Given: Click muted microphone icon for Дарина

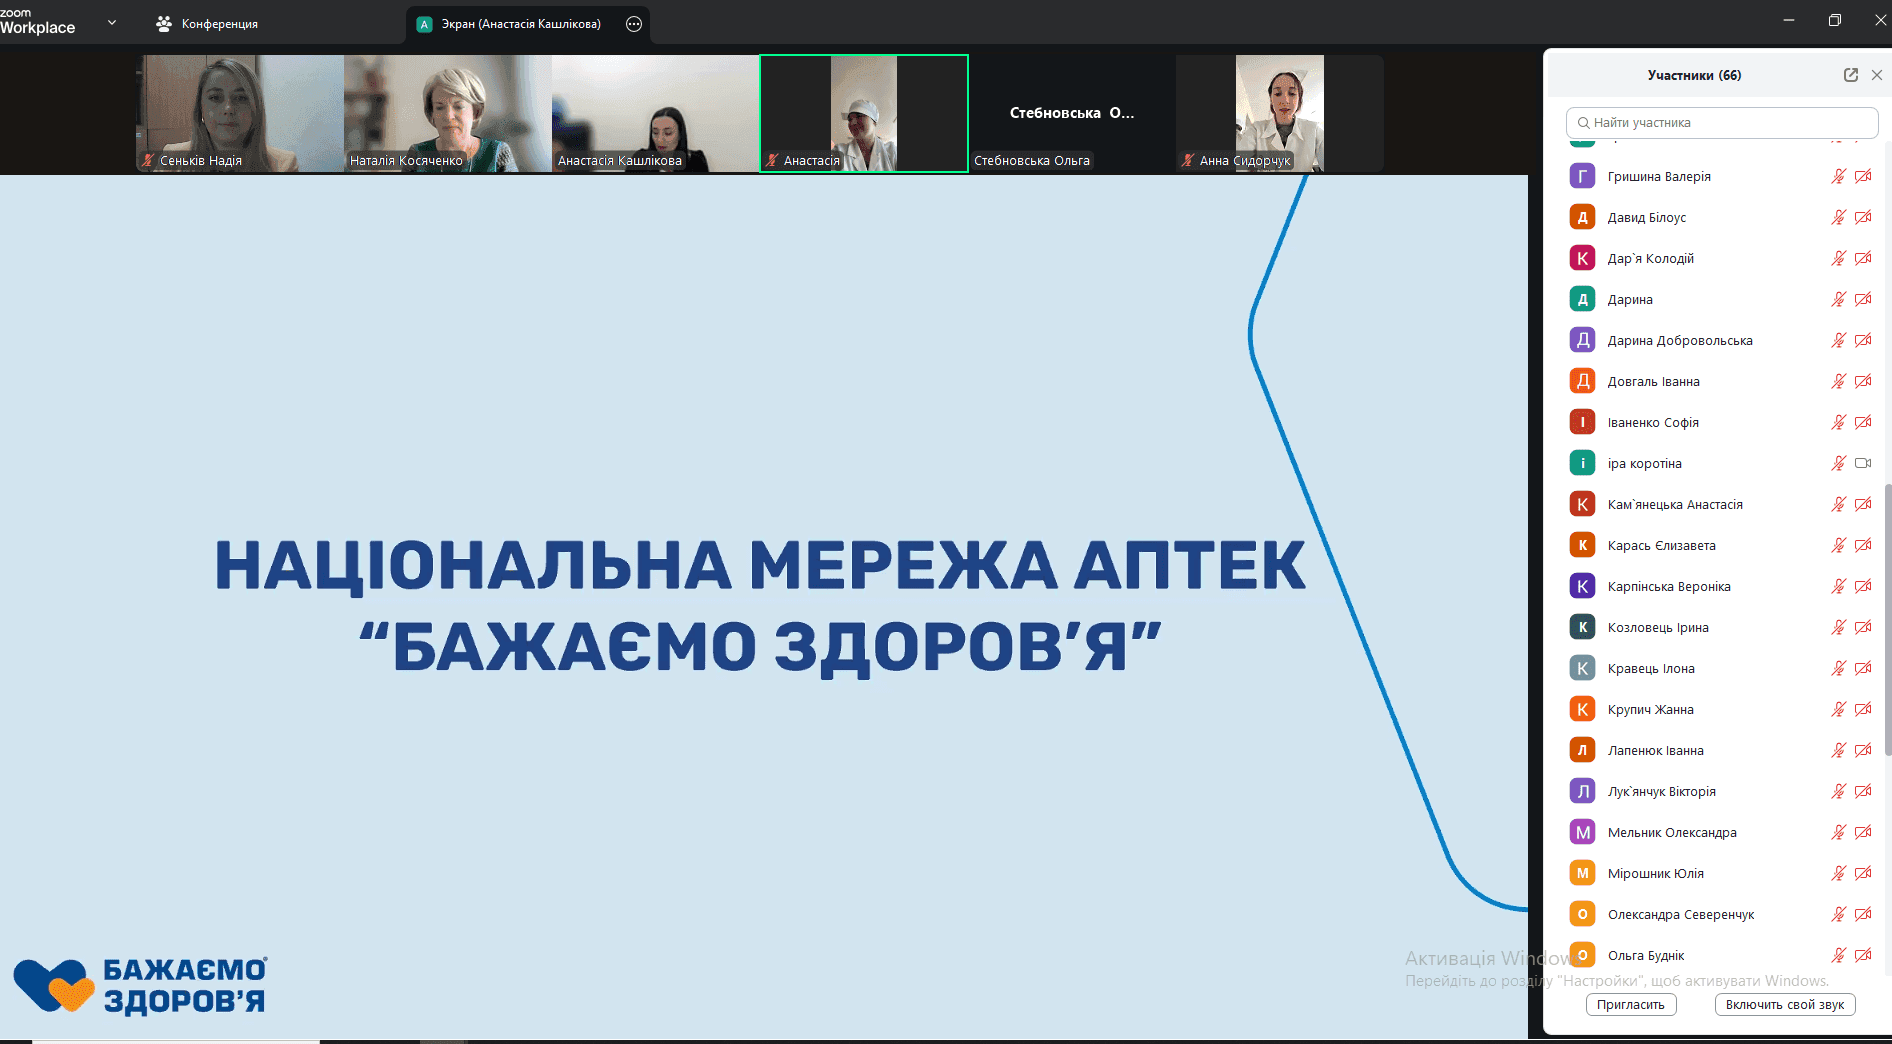Looking at the screenshot, I should (1838, 299).
